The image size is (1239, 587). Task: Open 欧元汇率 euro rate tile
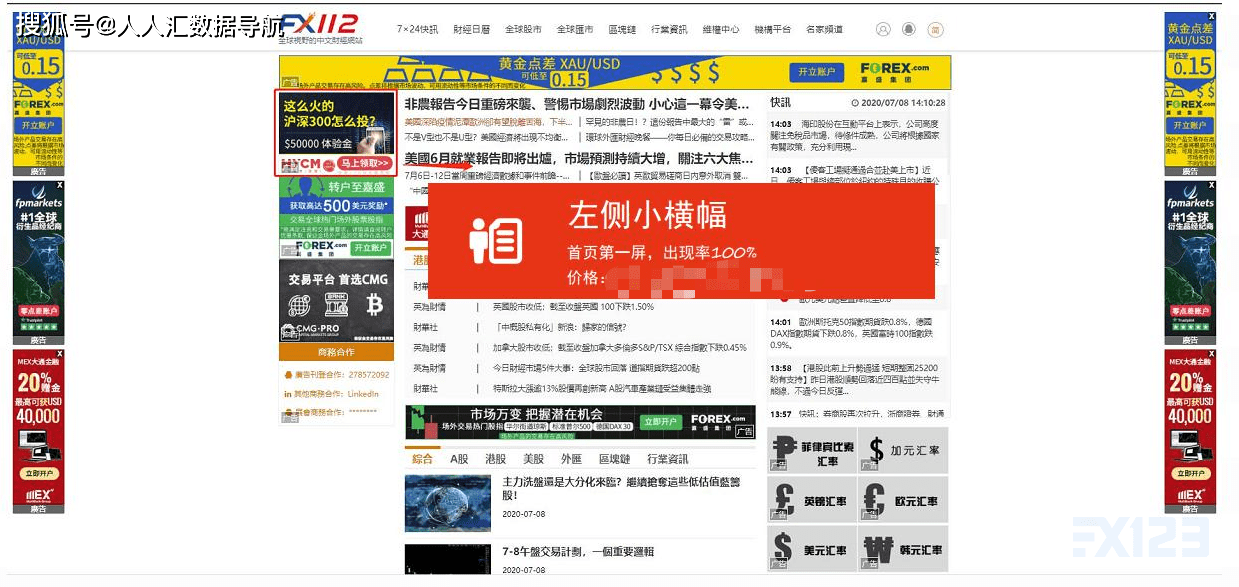(x=903, y=500)
